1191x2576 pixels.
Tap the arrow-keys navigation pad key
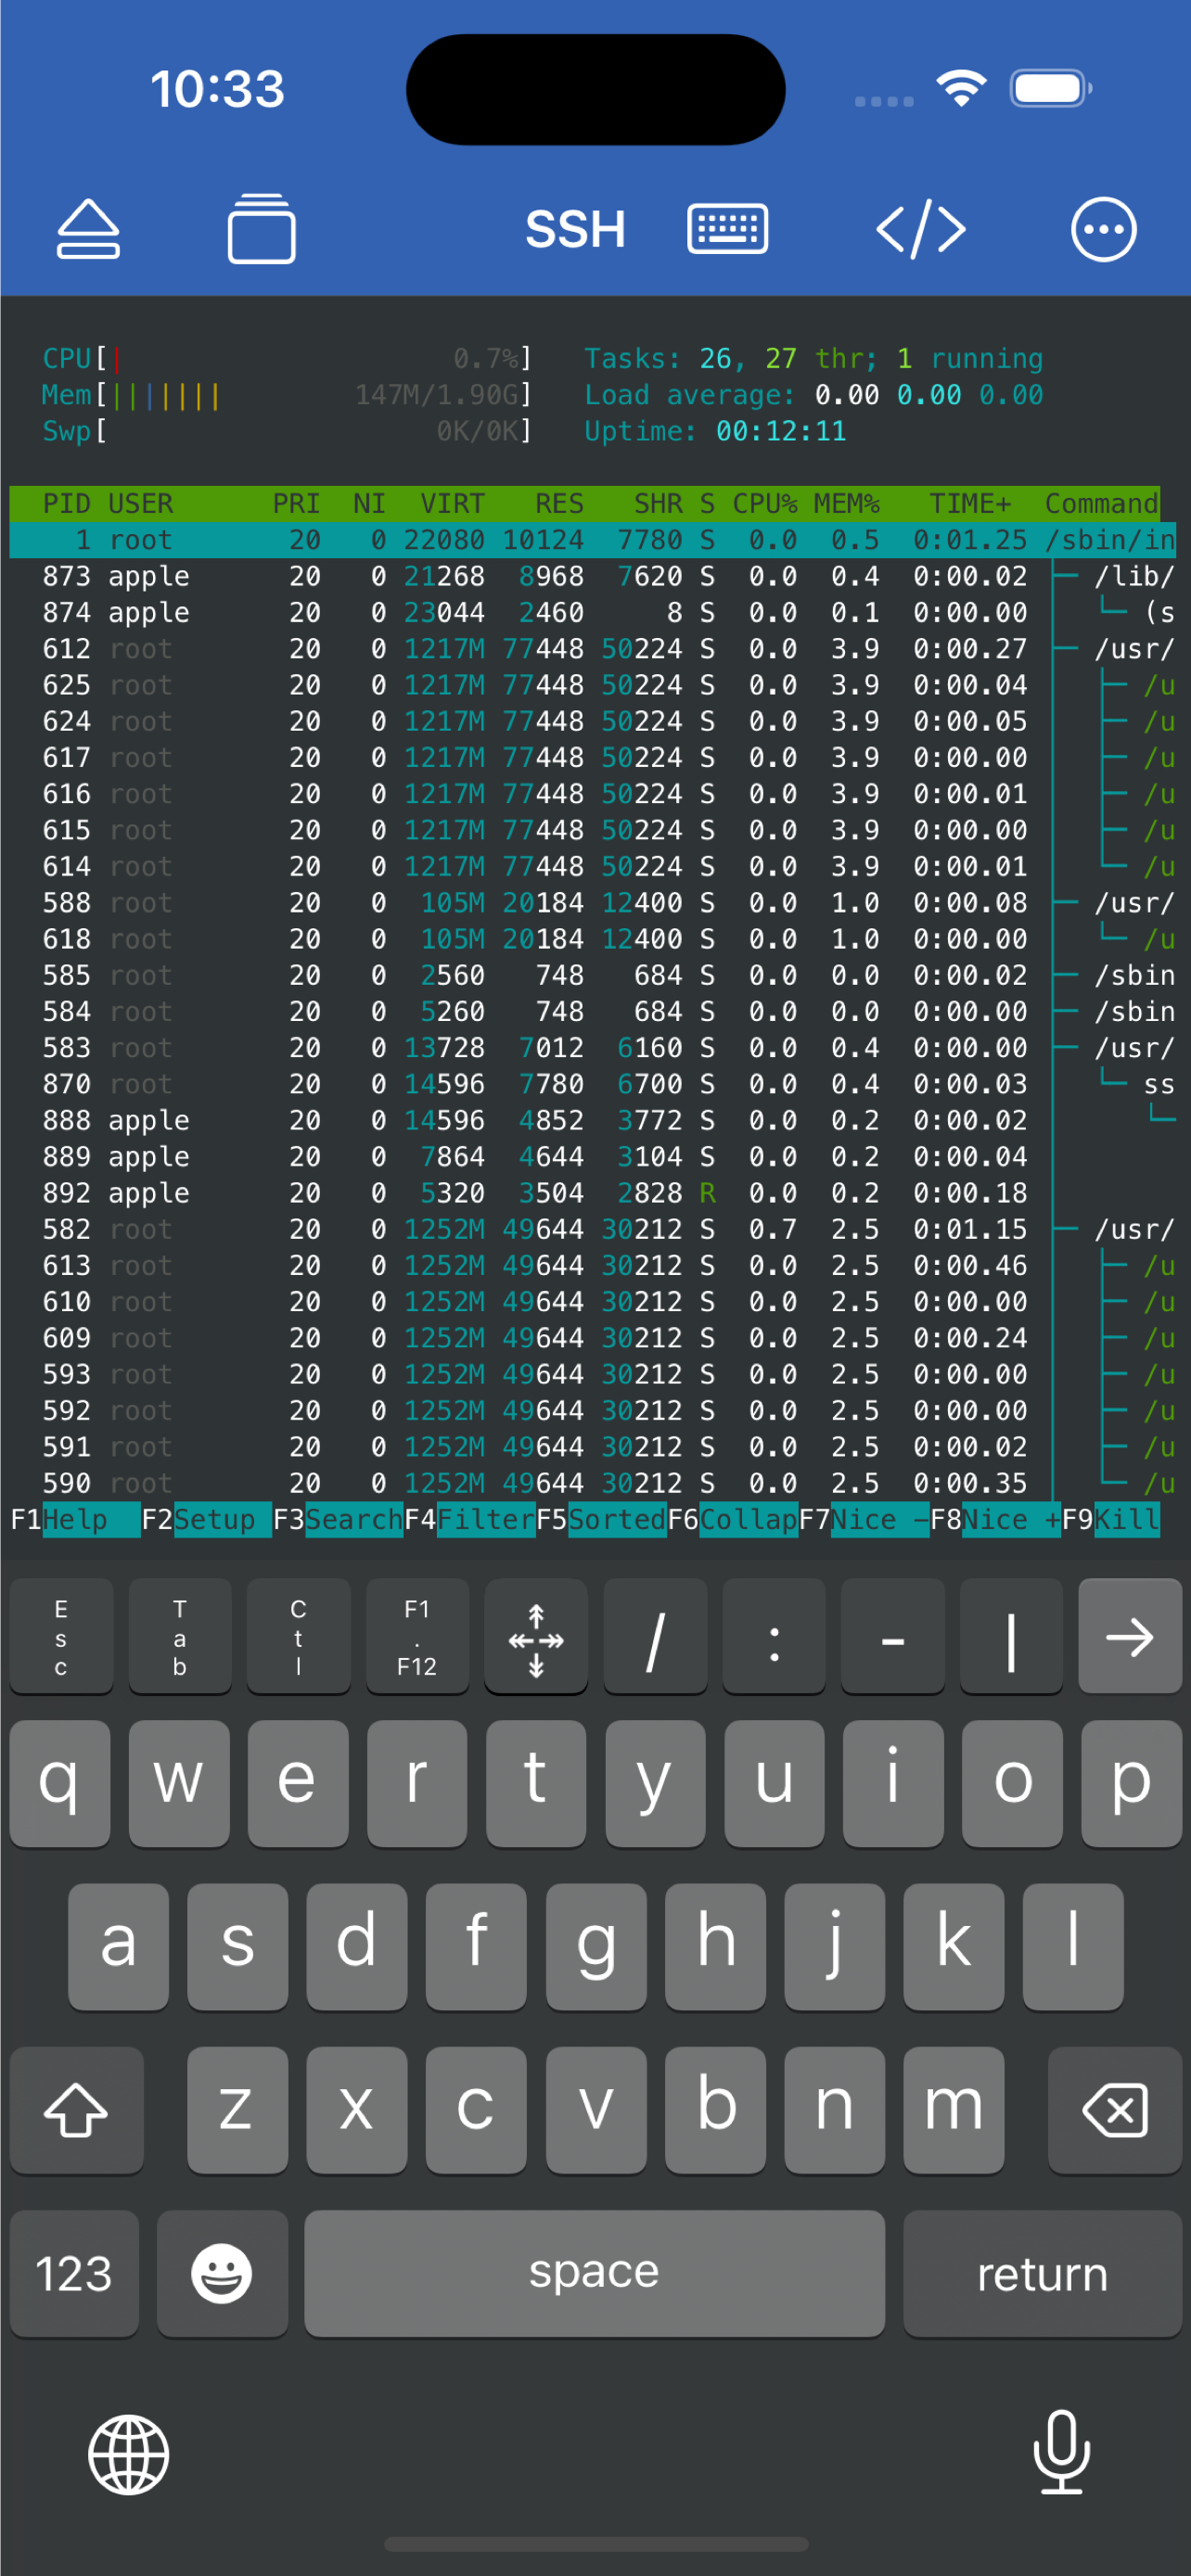(536, 1637)
